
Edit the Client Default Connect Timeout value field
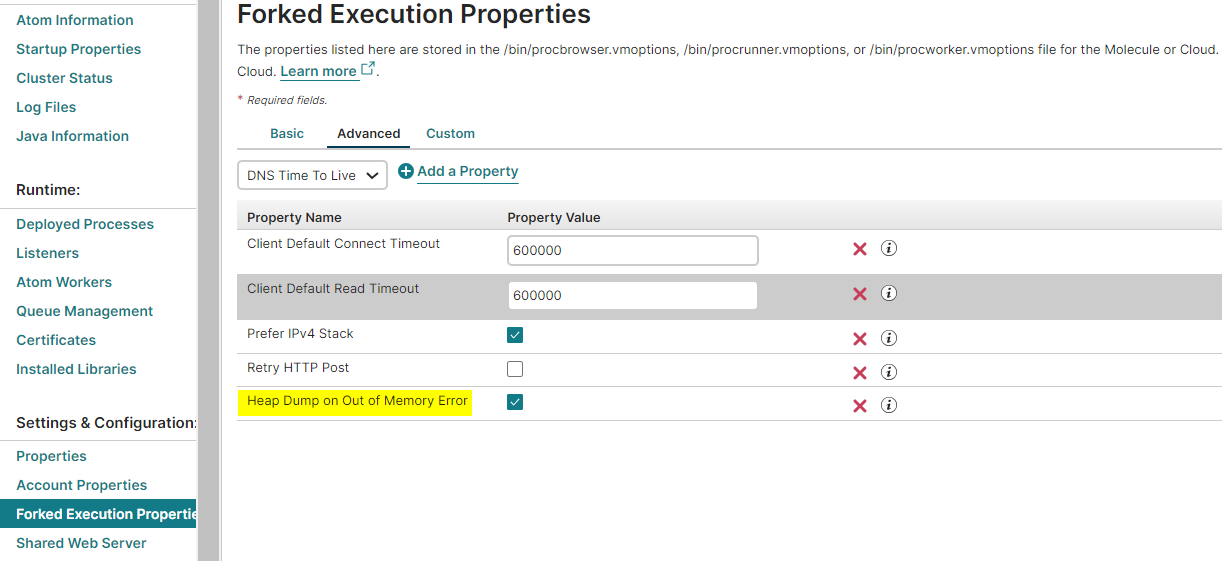click(632, 250)
